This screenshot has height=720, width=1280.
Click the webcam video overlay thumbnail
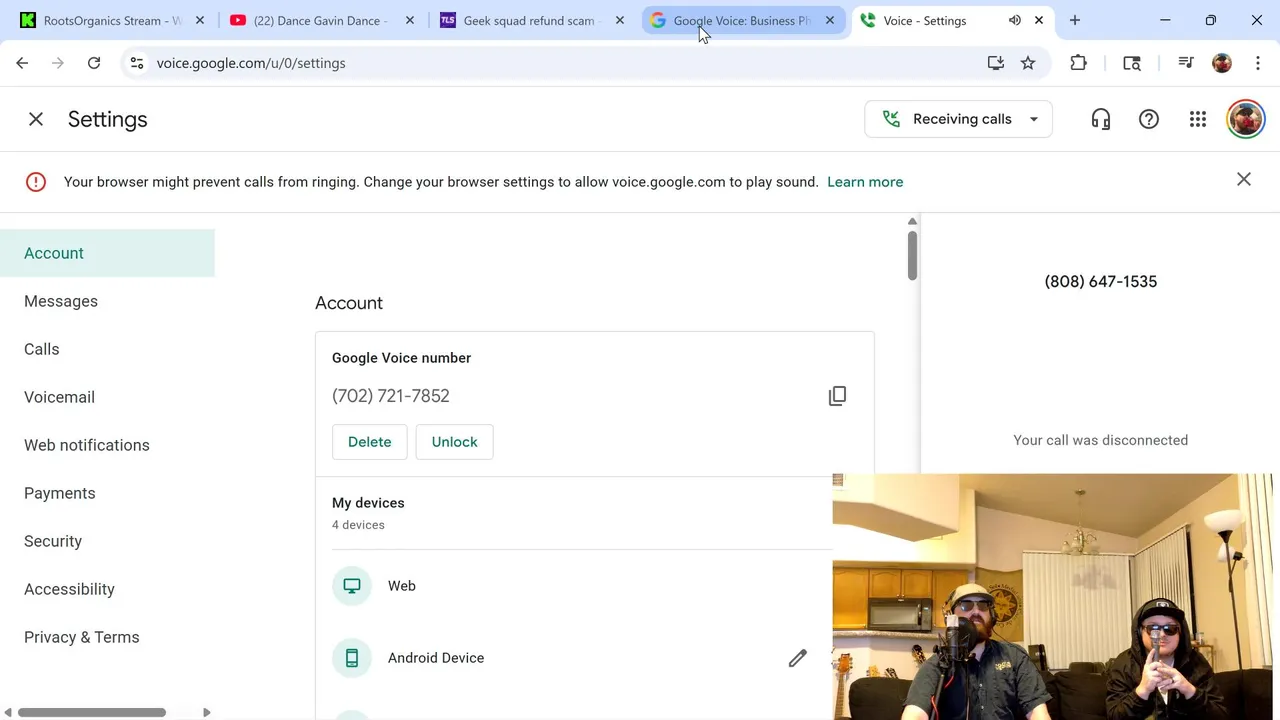[1052, 597]
